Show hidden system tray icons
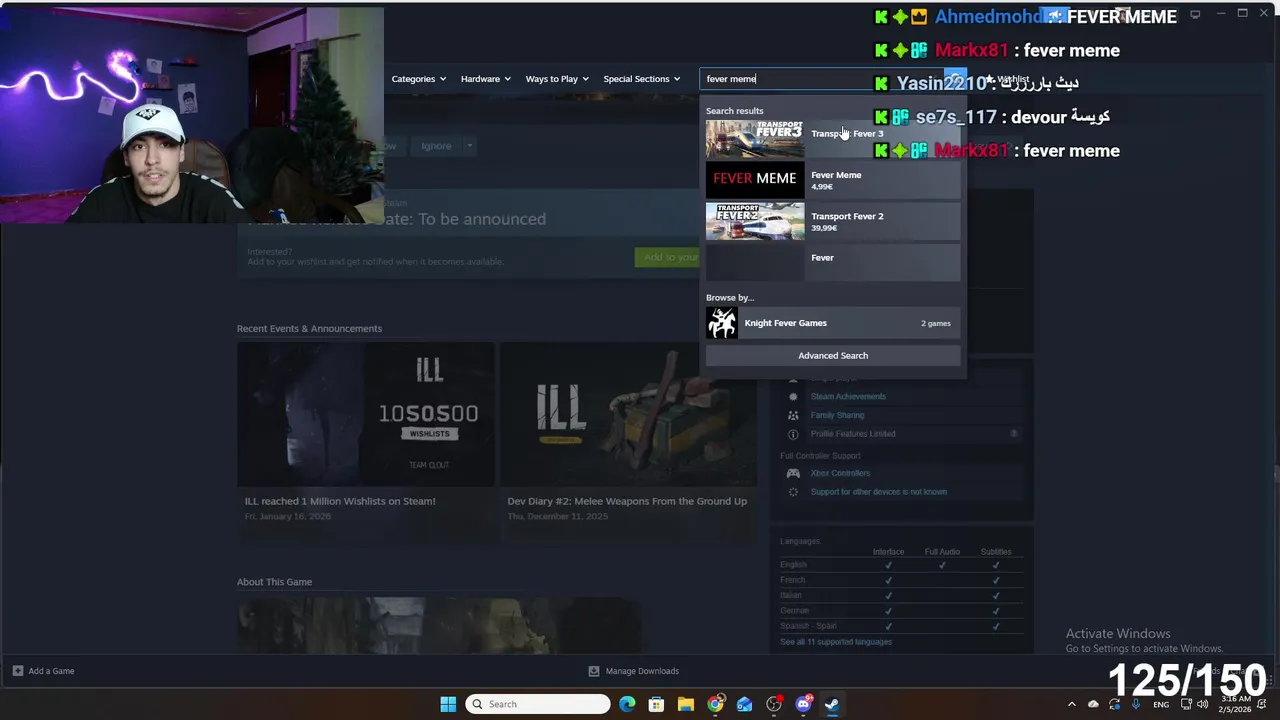 [x=1072, y=704]
